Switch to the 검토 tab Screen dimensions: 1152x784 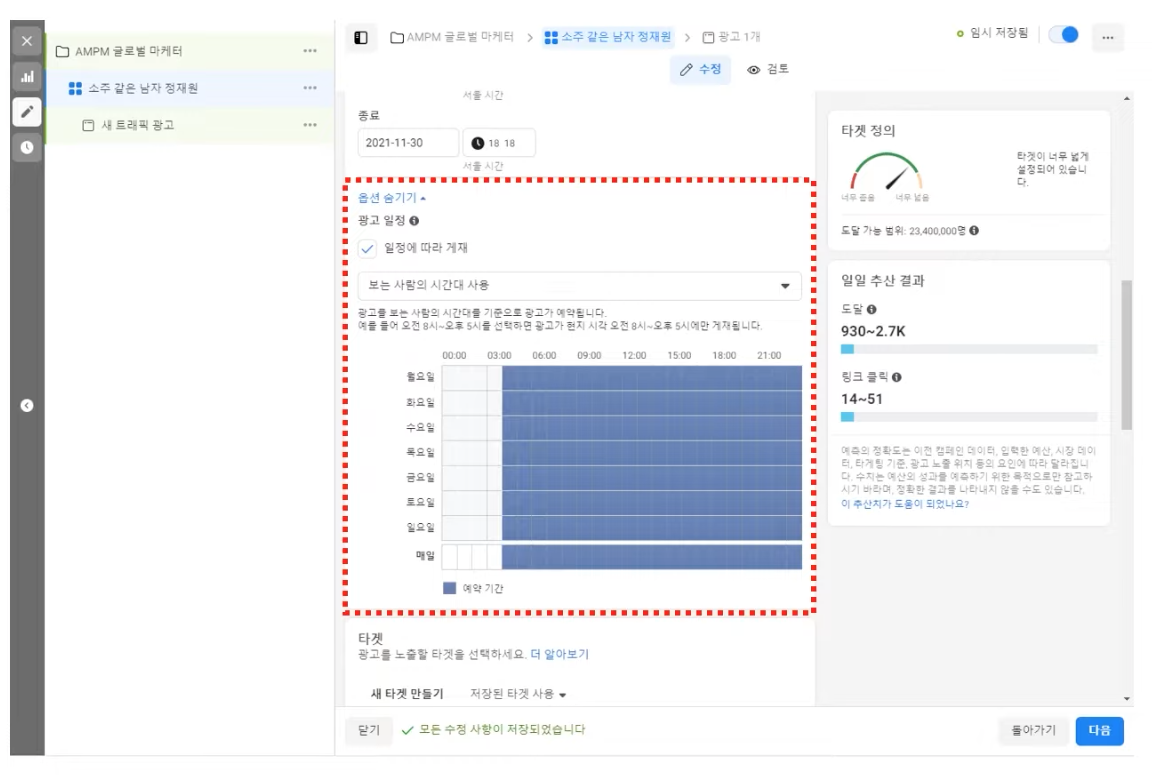pos(768,69)
